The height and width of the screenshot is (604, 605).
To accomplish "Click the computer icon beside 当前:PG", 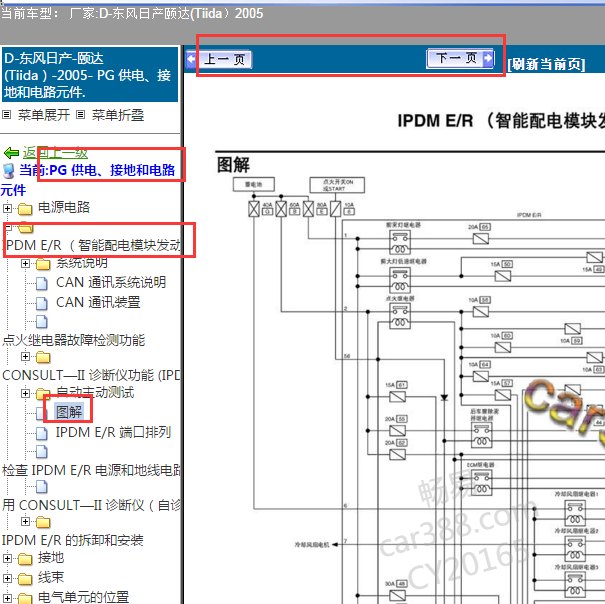I will point(8,171).
